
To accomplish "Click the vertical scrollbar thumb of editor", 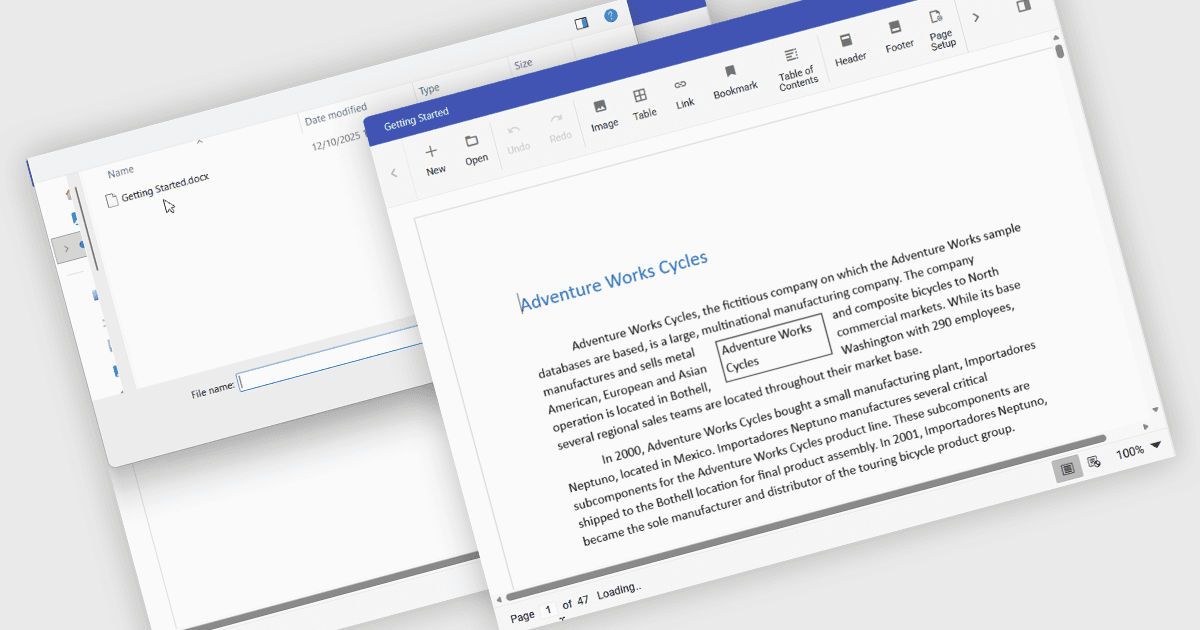I will (x=1059, y=50).
